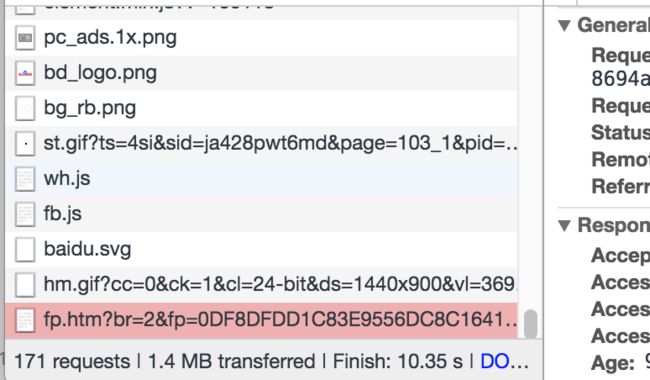Collapse the General section triangle
Screen dimensions: 650x380
click(x=564, y=25)
